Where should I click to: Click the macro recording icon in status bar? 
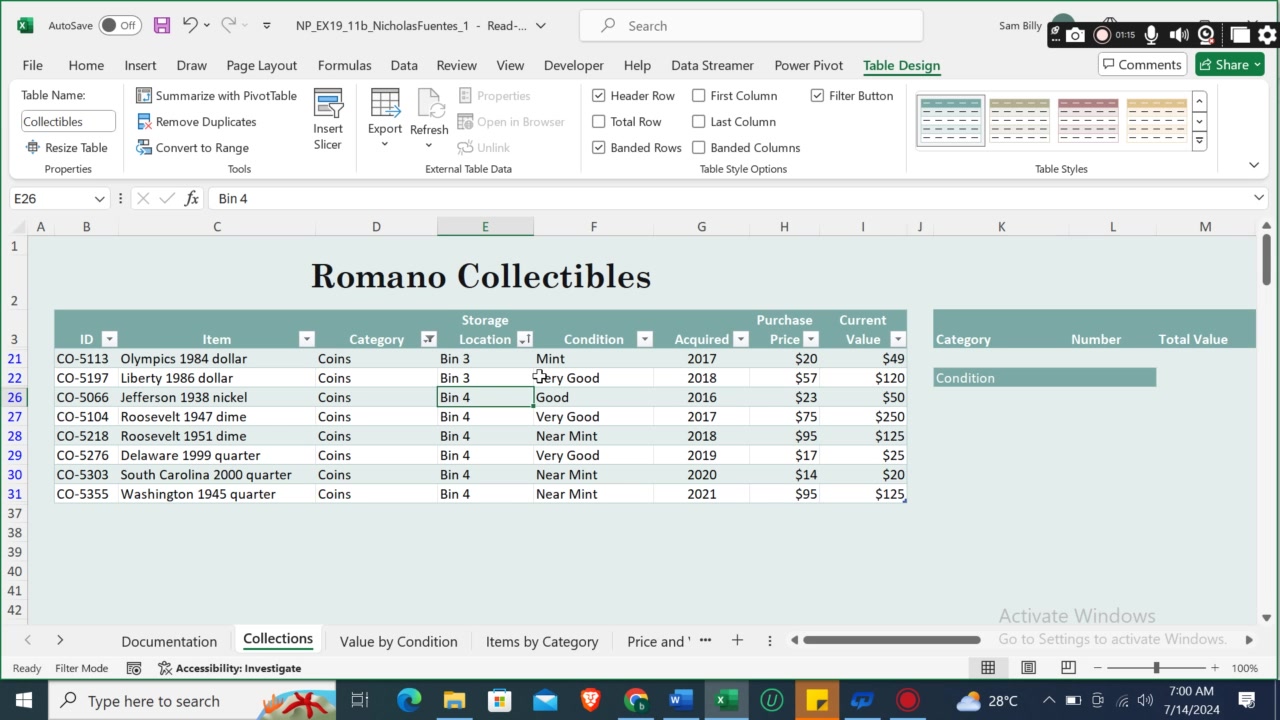[x=134, y=668]
